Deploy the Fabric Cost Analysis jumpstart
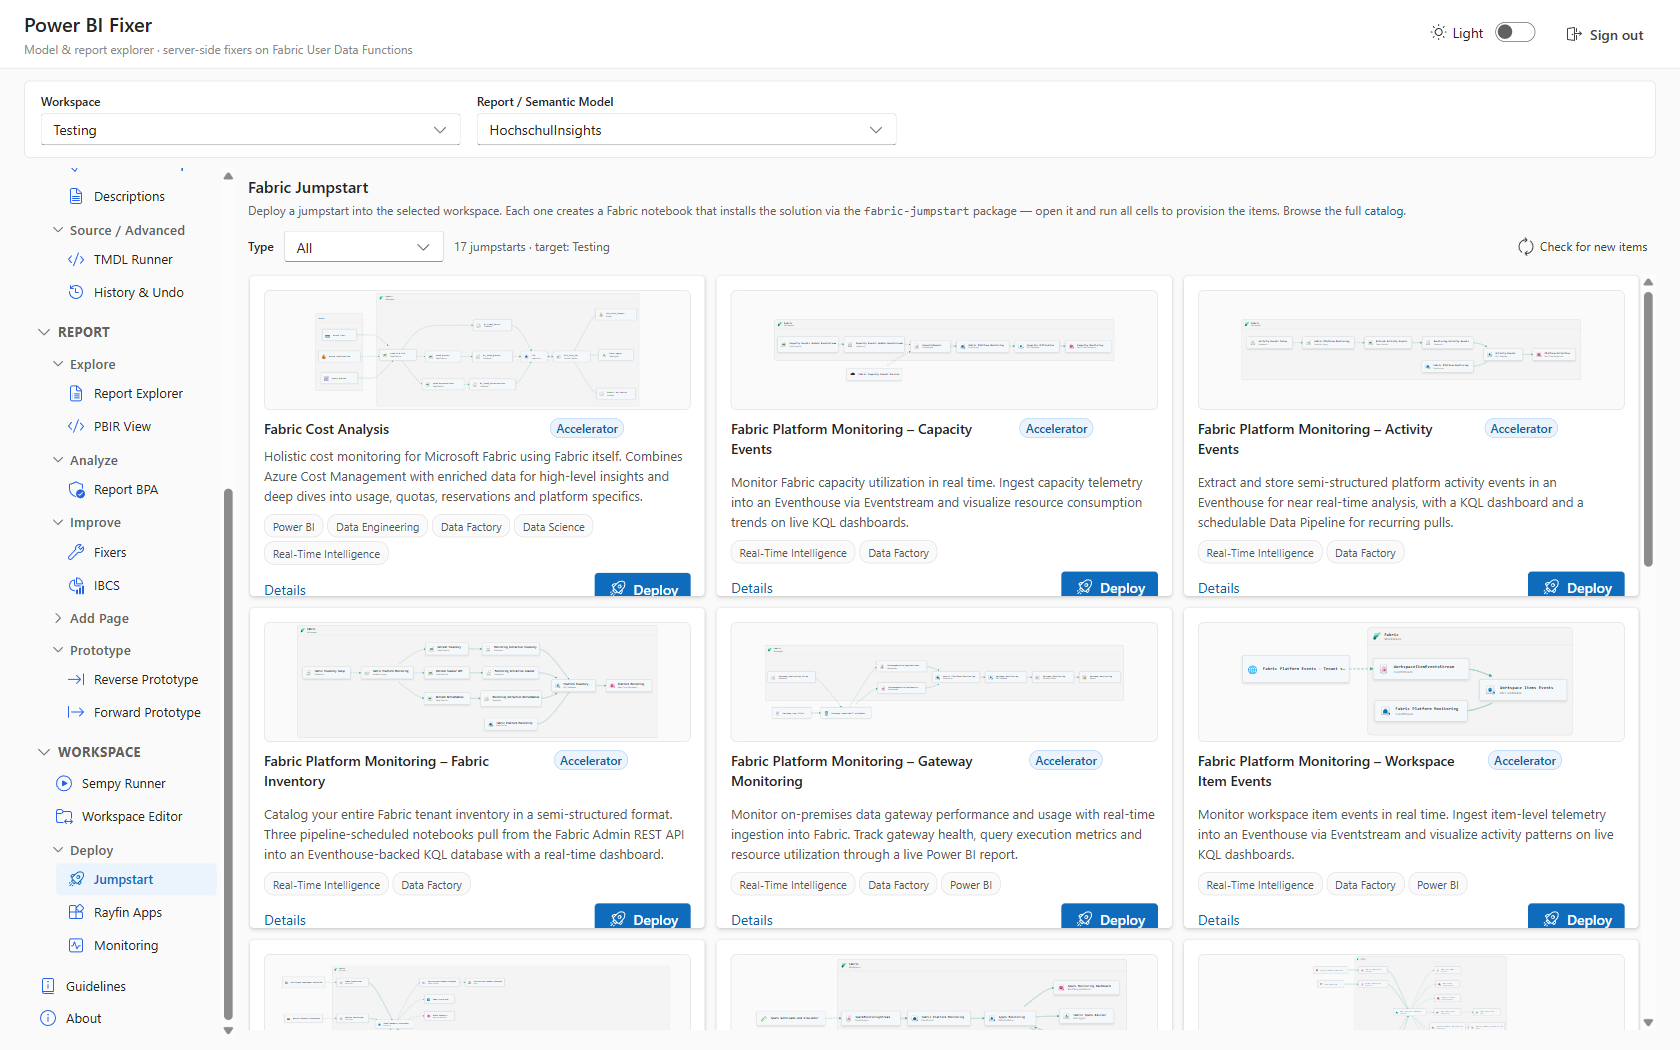Image resolution: width=1680 pixels, height=1050 pixels. tap(643, 588)
